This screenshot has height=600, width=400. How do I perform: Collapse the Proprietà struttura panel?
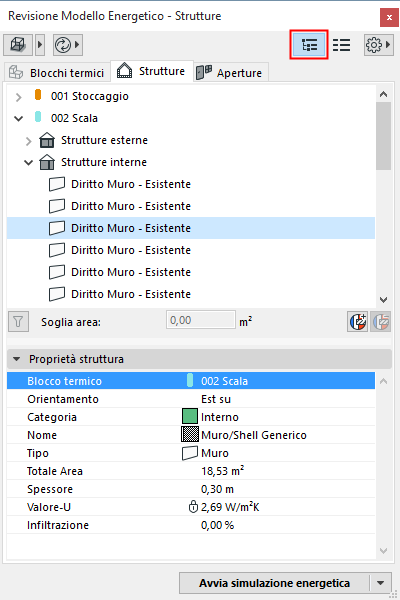[16, 359]
